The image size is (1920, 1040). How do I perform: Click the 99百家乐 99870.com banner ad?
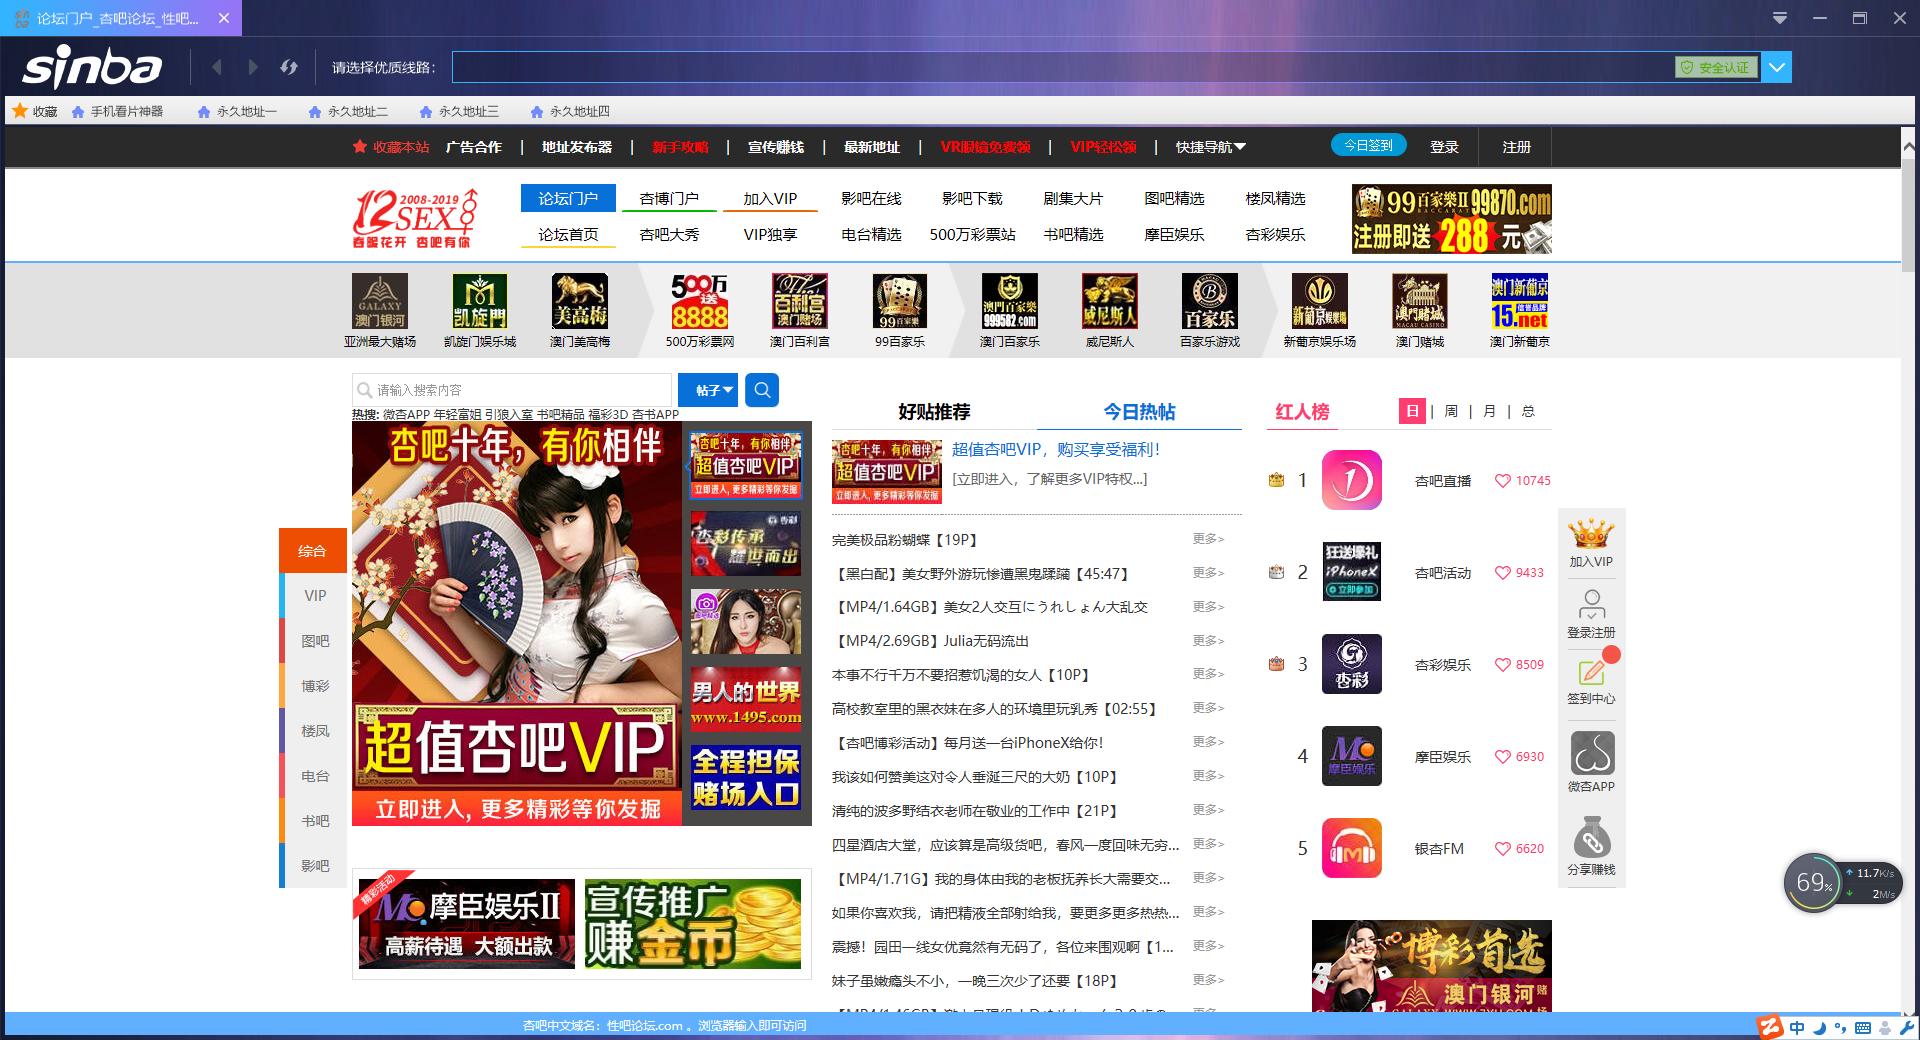click(1452, 219)
